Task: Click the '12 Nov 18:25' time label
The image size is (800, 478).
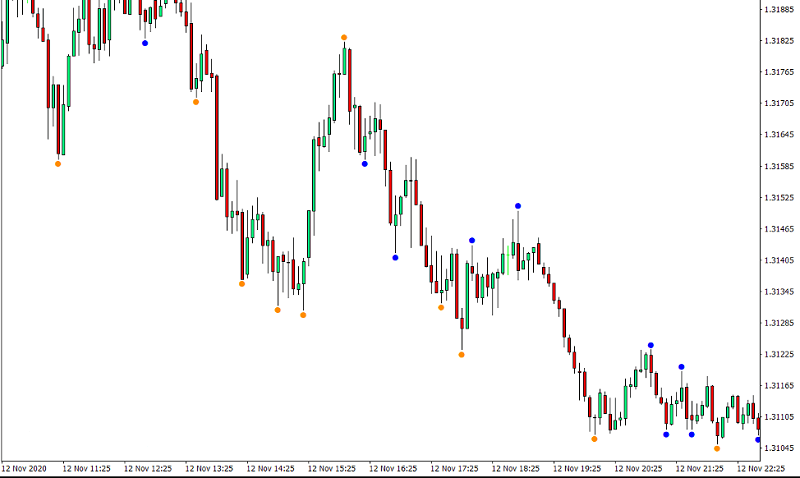Action: [x=515, y=468]
